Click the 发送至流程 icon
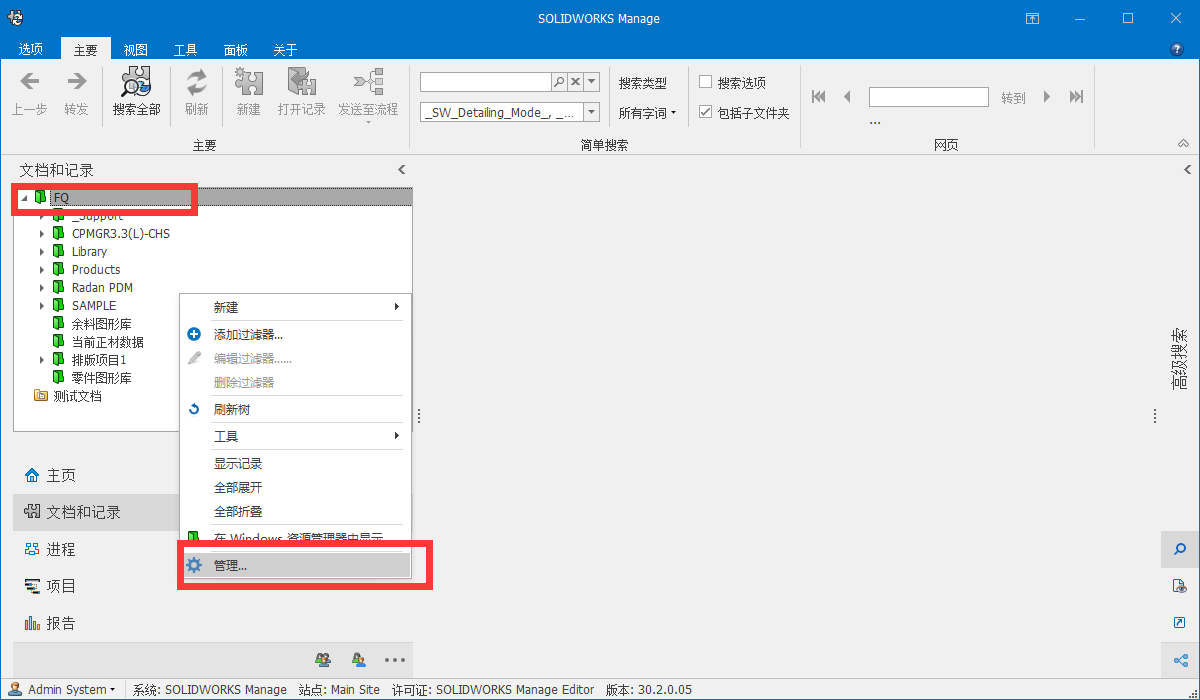Viewport: 1200px width, 700px height. [368, 82]
